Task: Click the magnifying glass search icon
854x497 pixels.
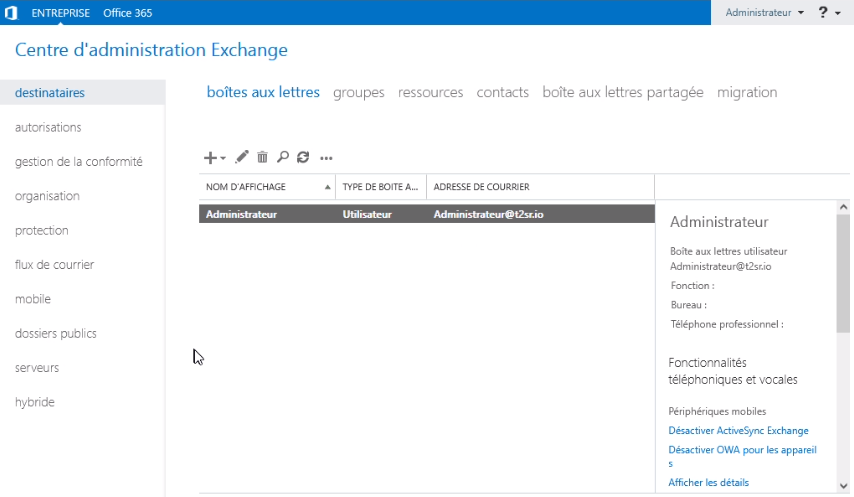Action: [283, 157]
